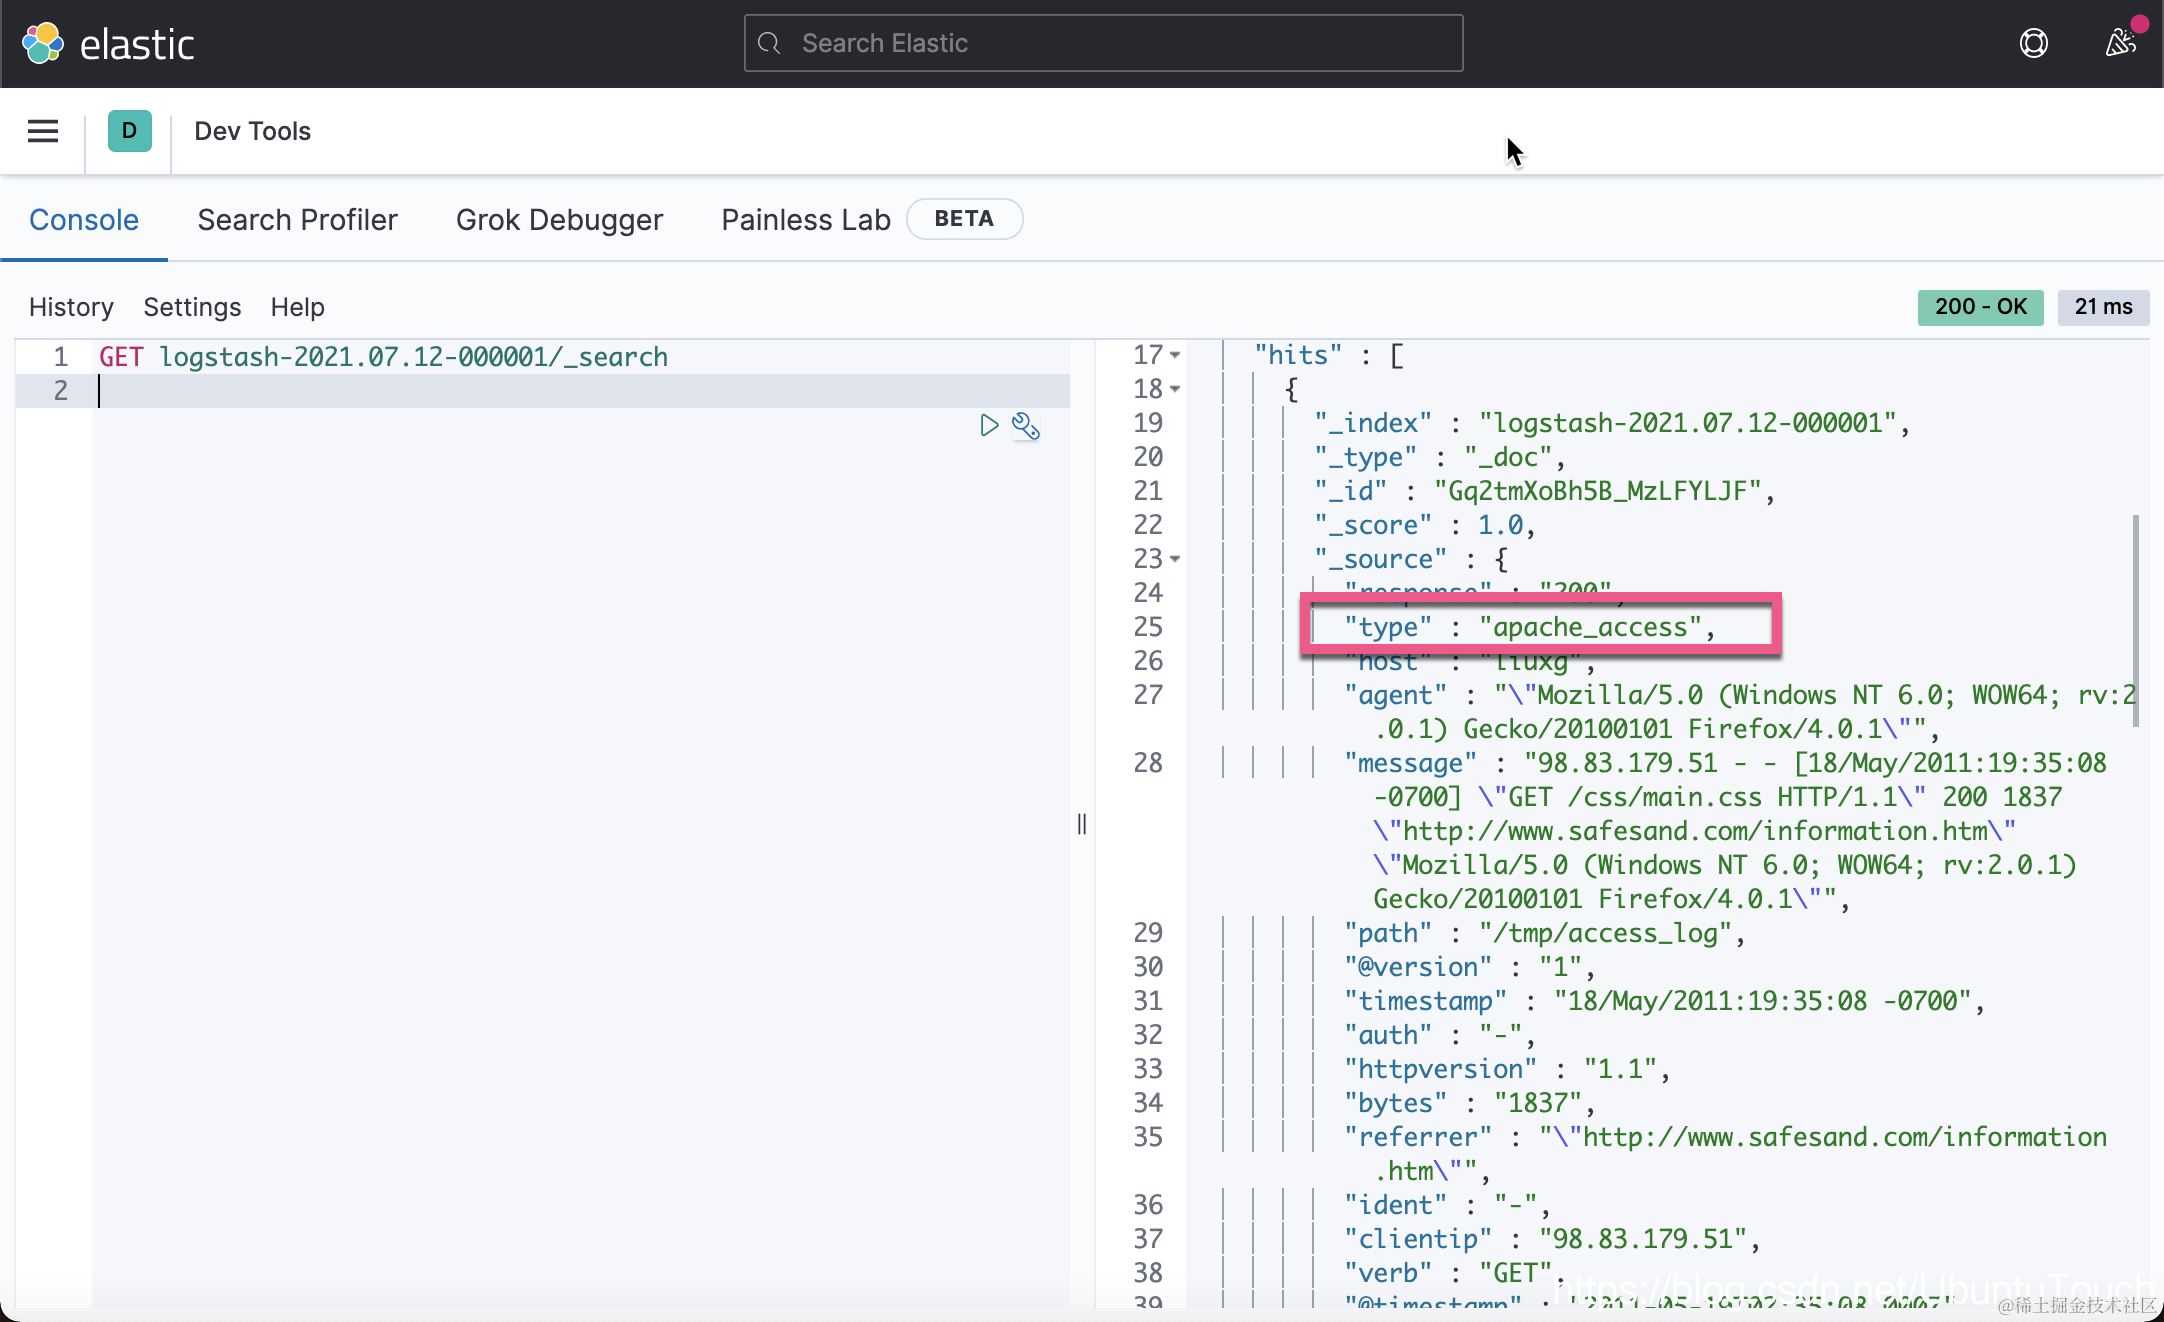Open console Settings
2164x1322 pixels.
point(192,307)
